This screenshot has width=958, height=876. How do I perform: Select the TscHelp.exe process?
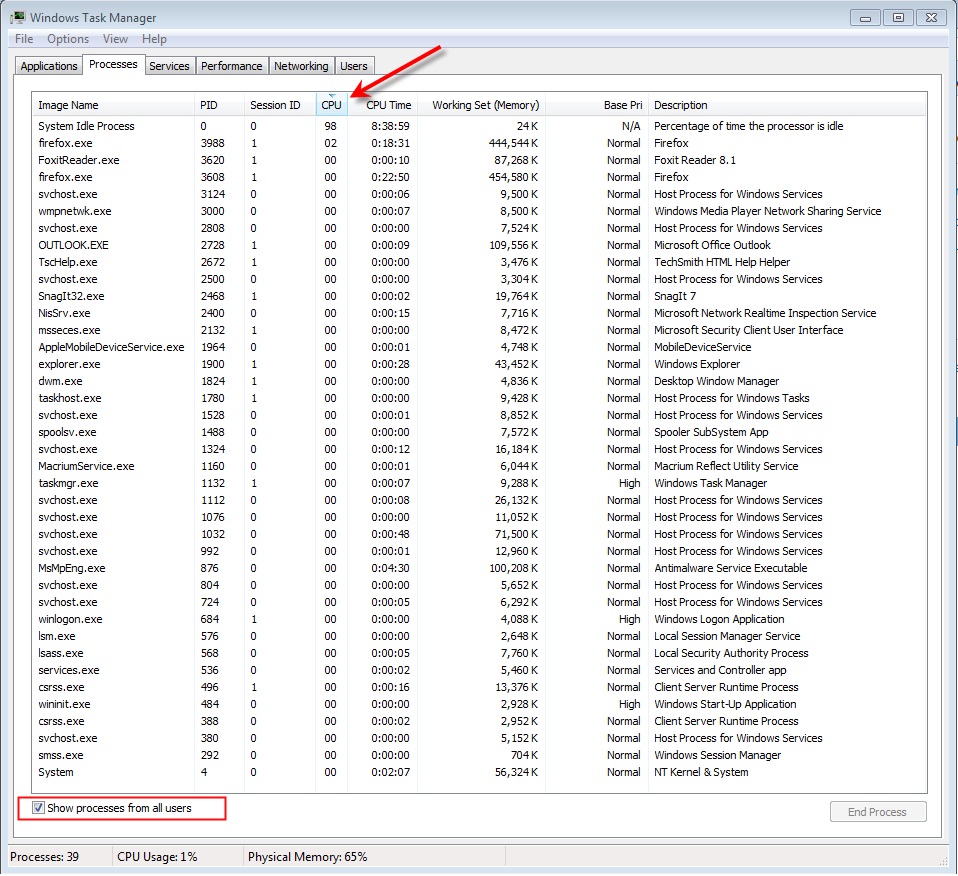pos(480,262)
